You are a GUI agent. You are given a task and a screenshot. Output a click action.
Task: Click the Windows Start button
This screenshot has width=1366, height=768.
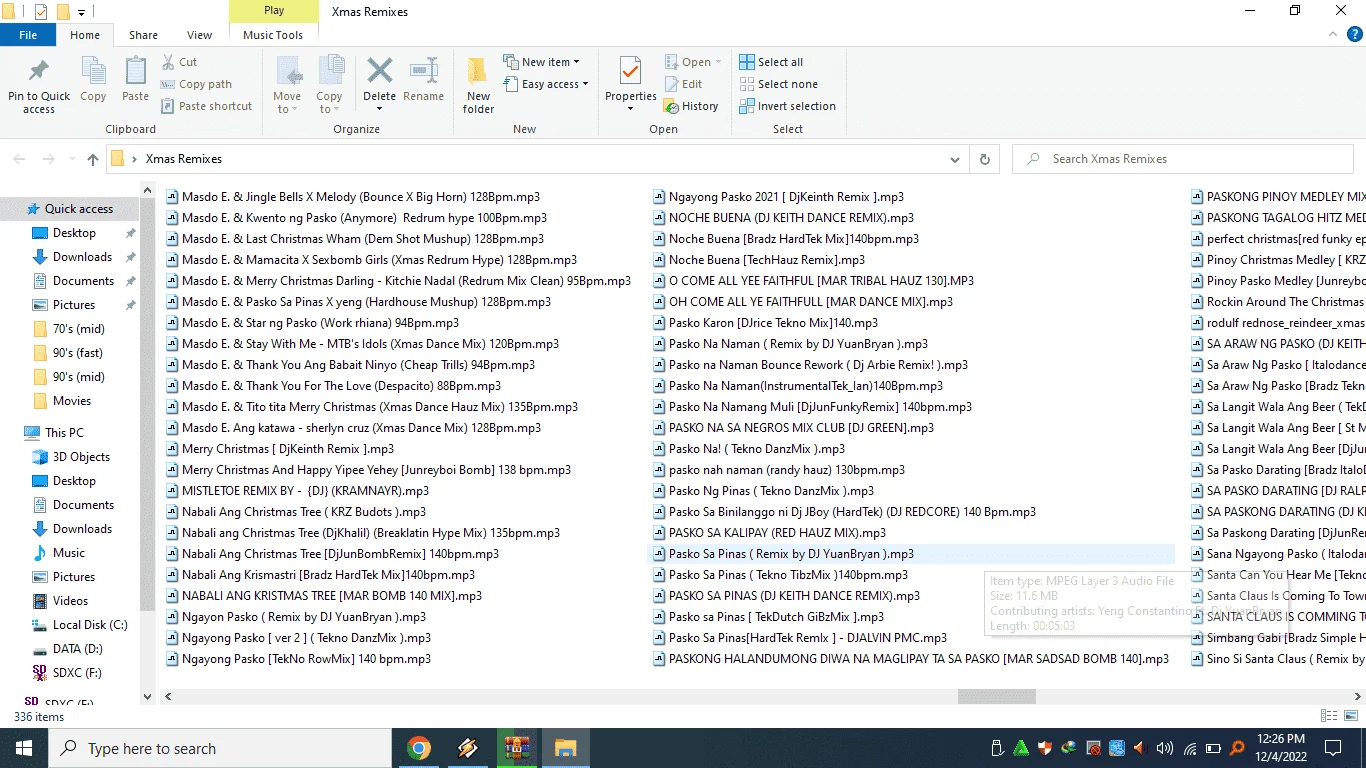coord(24,748)
